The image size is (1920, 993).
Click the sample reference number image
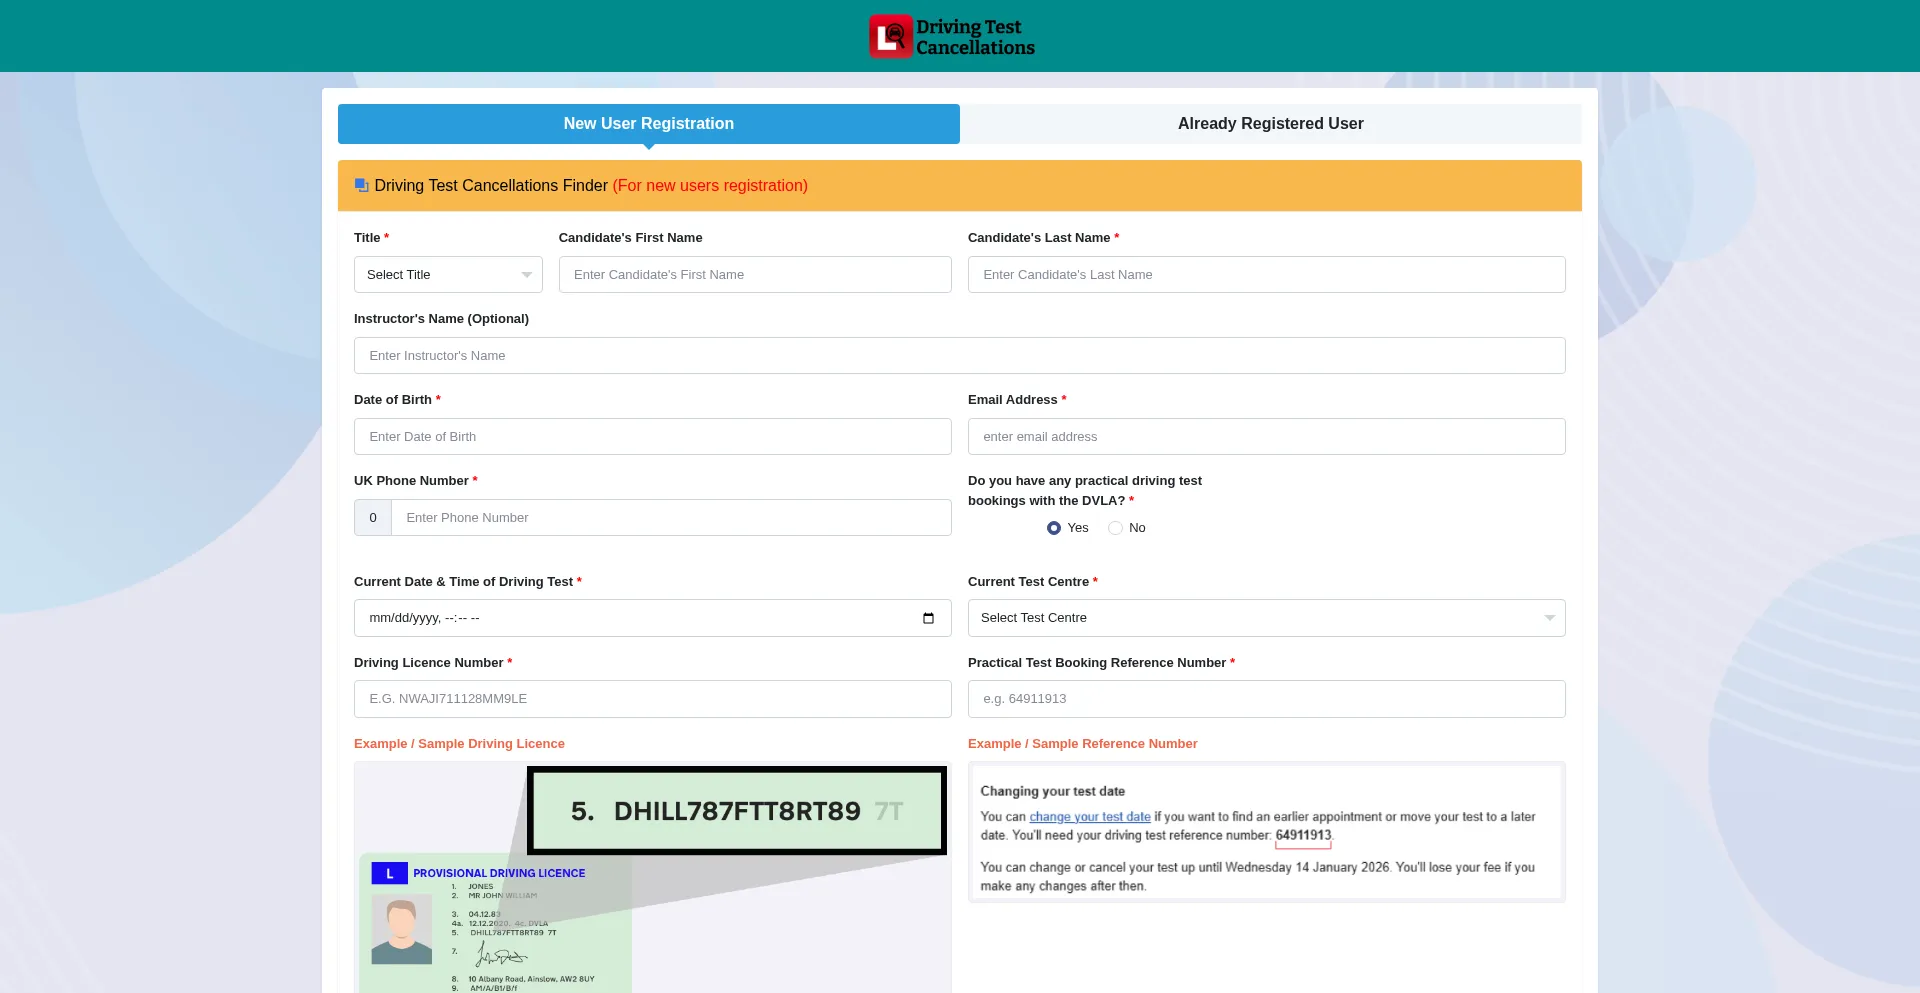1267,832
